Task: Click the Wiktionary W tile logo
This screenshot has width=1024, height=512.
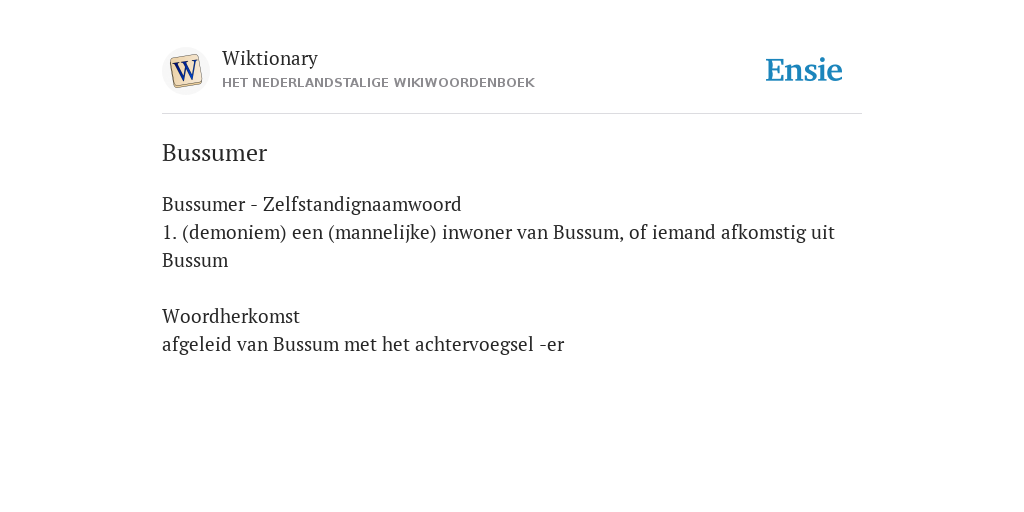Action: pyautogui.click(x=185, y=71)
